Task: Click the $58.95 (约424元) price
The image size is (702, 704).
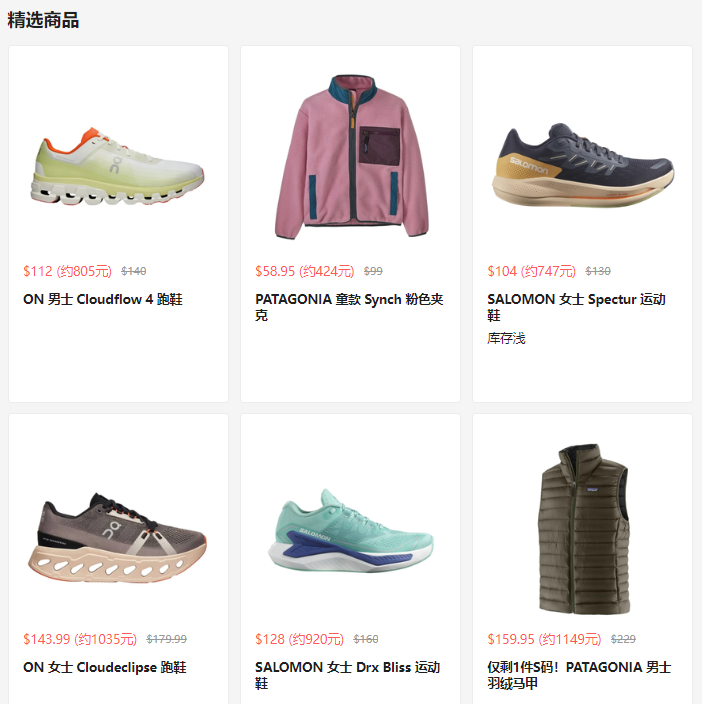Action: (304, 271)
